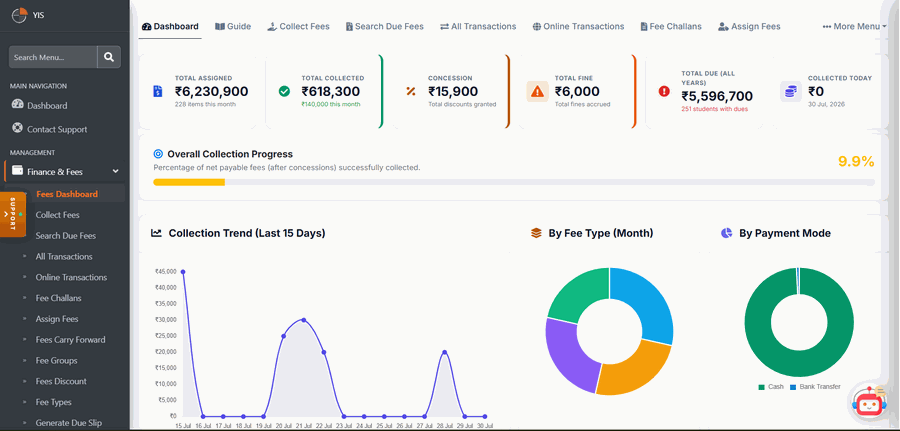Toggle the Bank Transfer legend swatch
Viewport: 900px width, 431px height.
point(793,387)
